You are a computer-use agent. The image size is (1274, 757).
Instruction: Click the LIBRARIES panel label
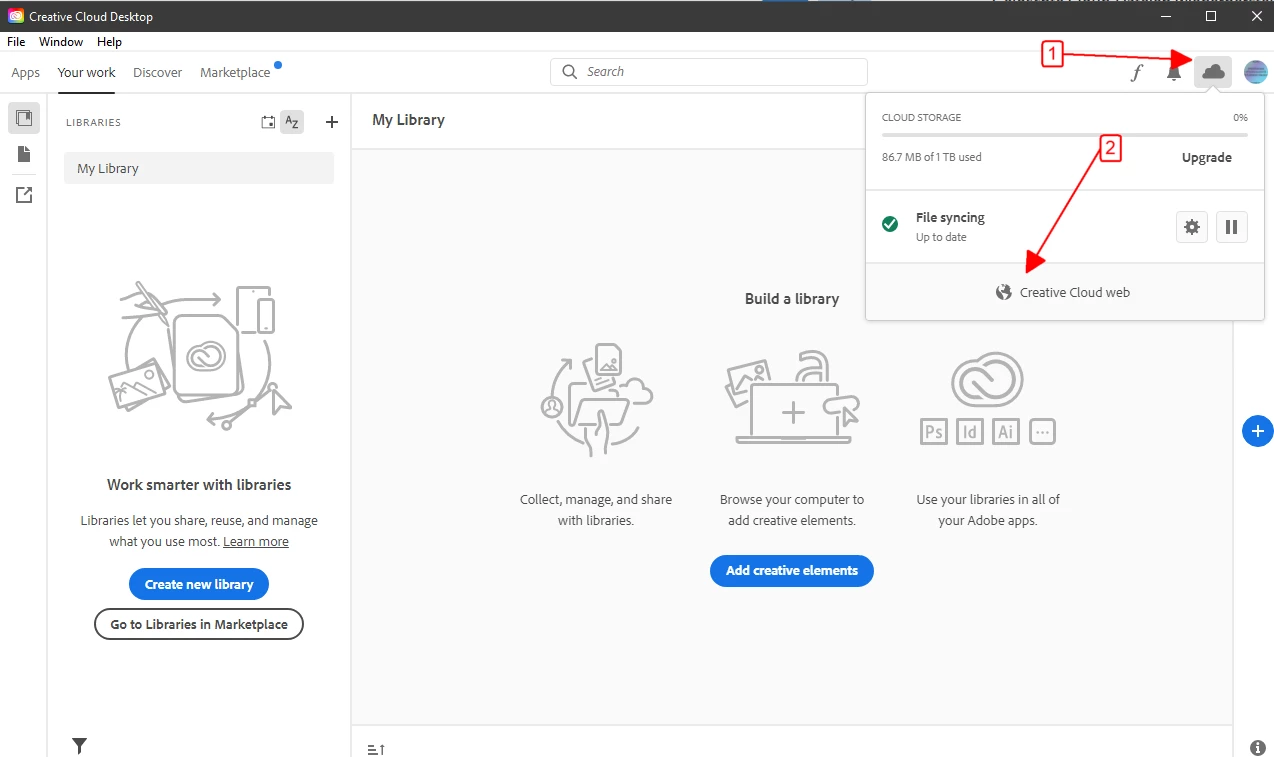93,122
